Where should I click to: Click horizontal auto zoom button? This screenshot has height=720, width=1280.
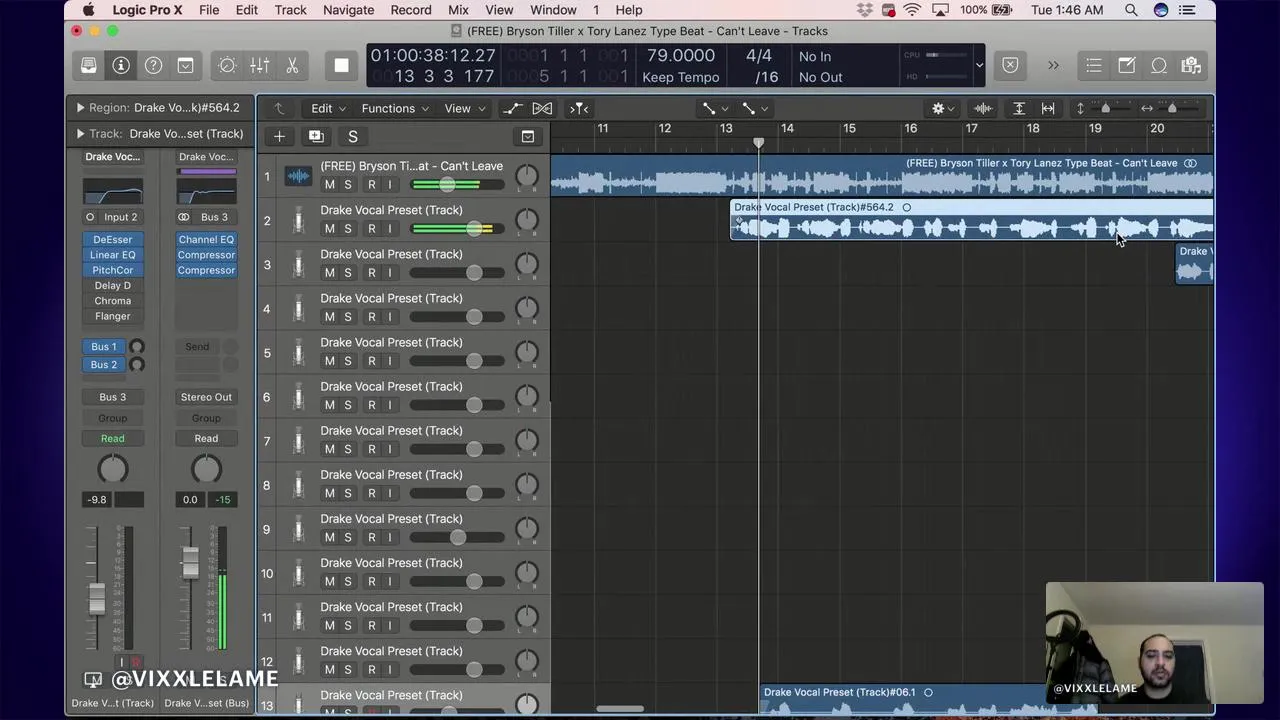pos(1048,108)
